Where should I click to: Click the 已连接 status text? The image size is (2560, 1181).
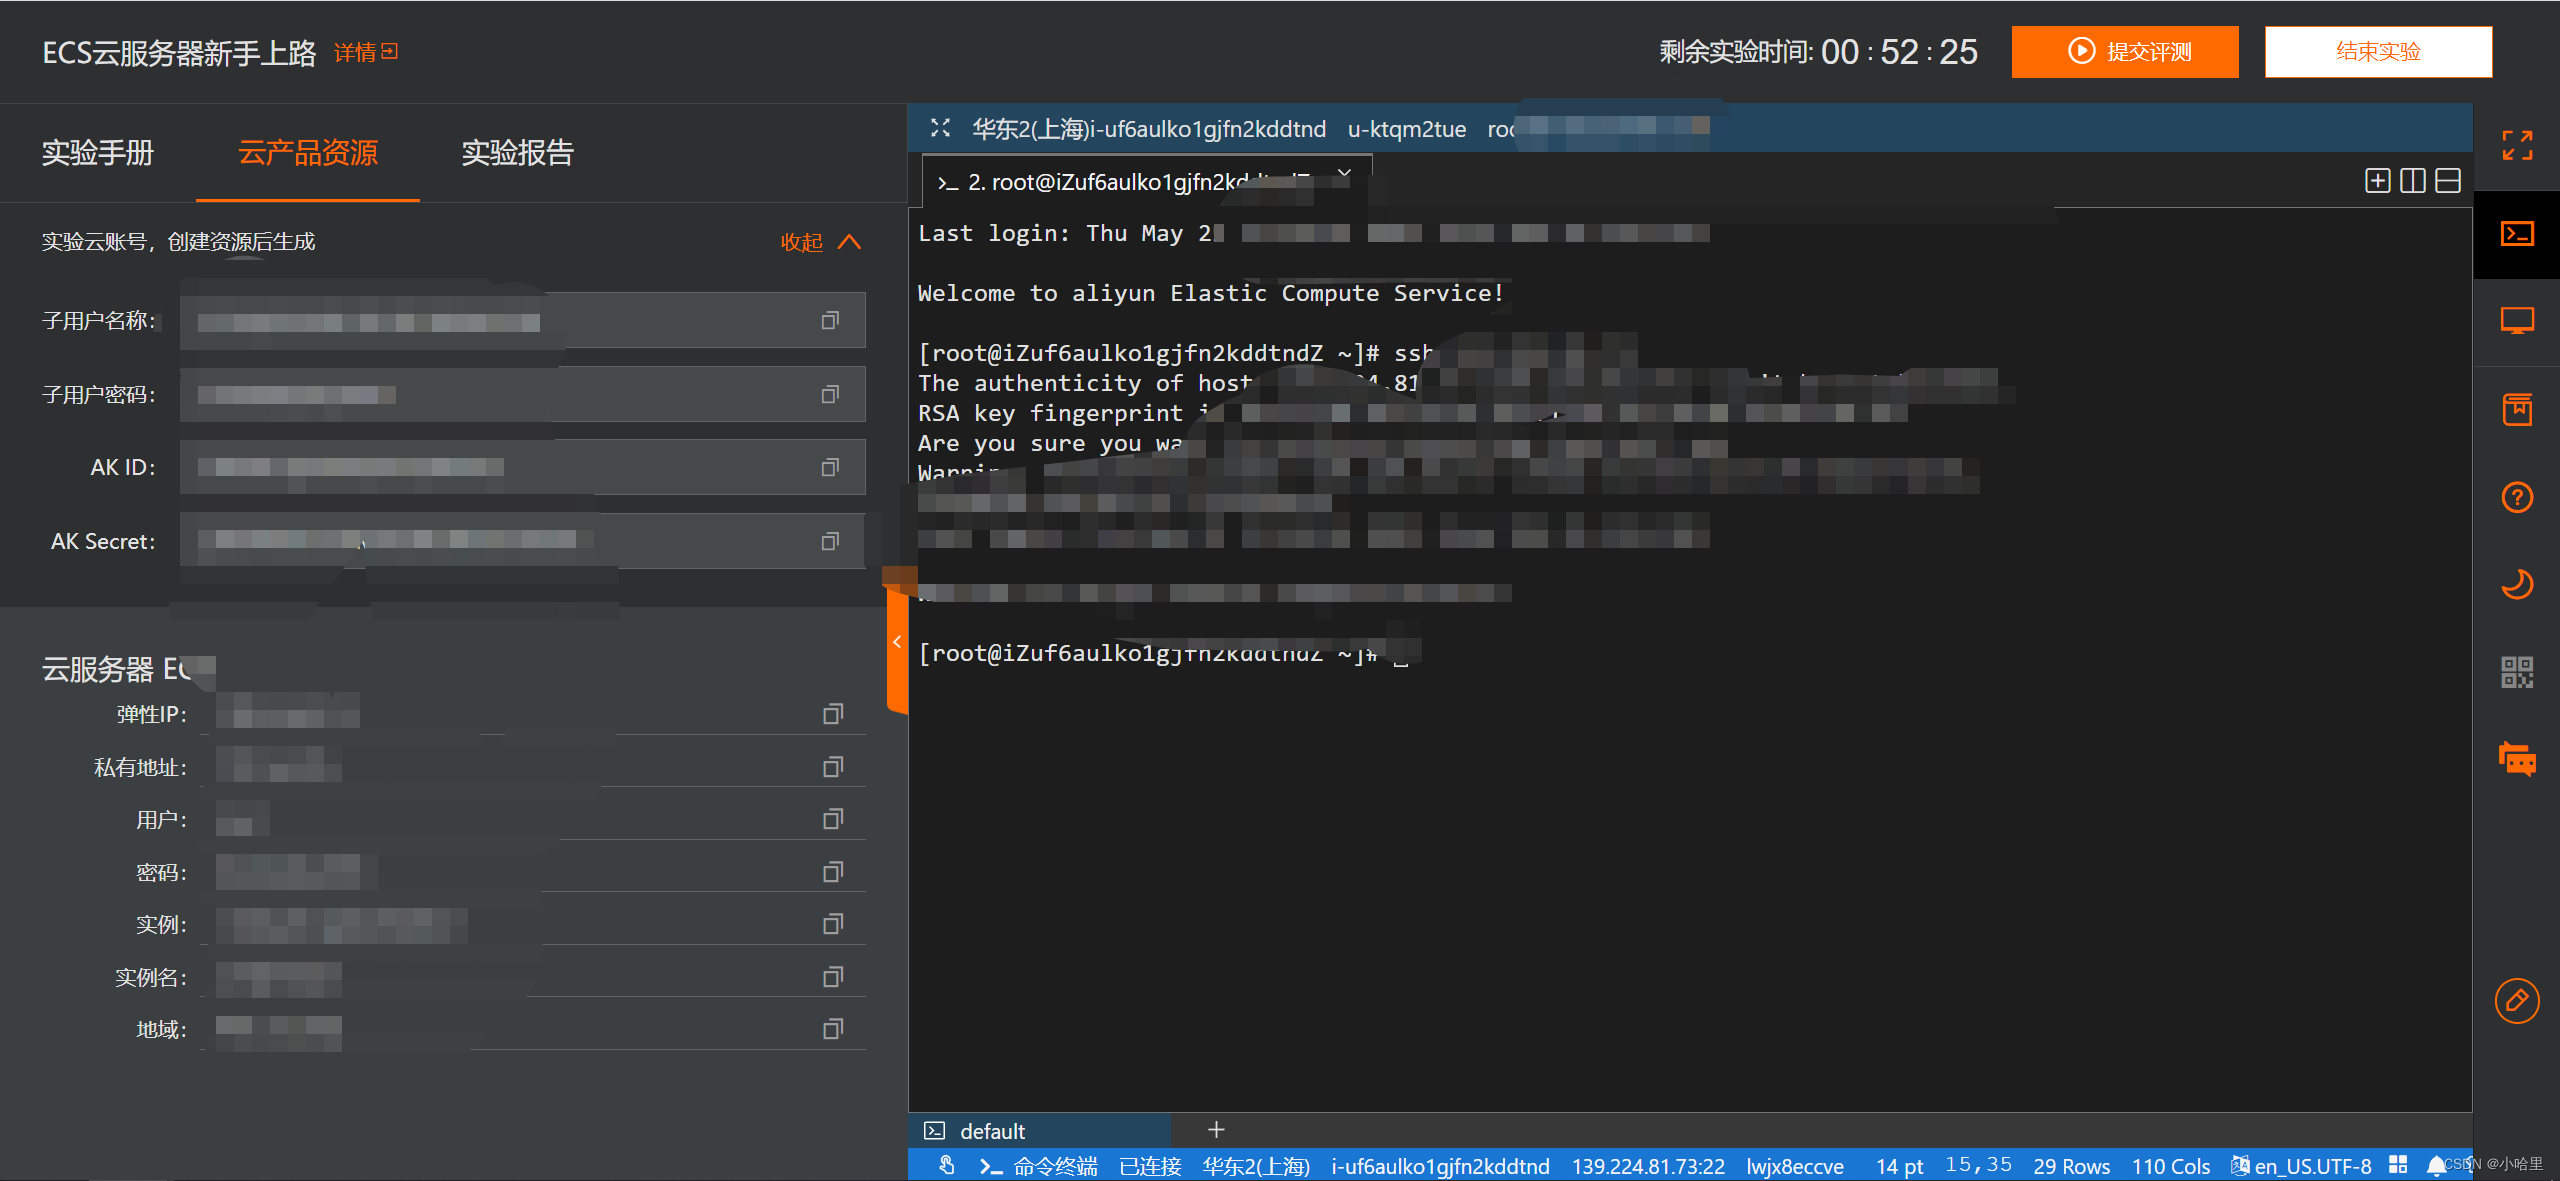tap(1150, 1166)
